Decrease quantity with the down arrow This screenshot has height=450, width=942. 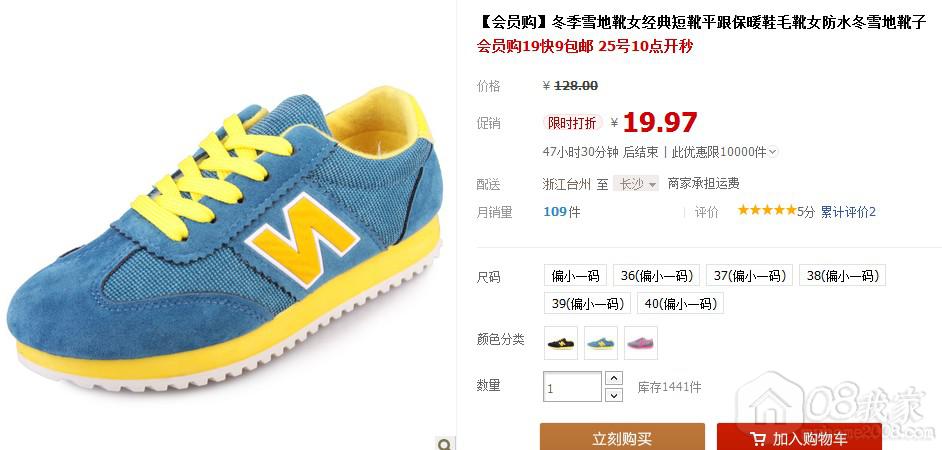click(x=613, y=395)
